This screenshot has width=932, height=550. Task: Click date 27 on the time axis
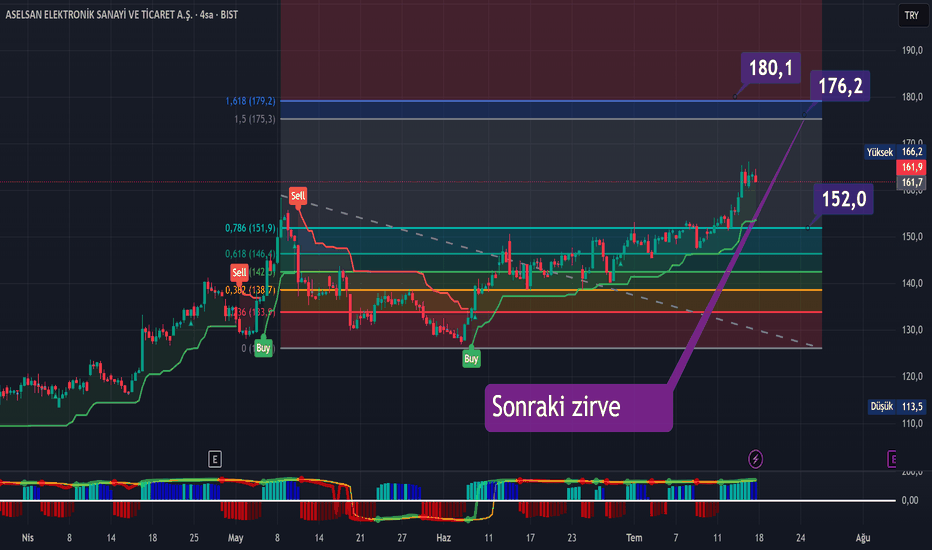(x=402, y=538)
